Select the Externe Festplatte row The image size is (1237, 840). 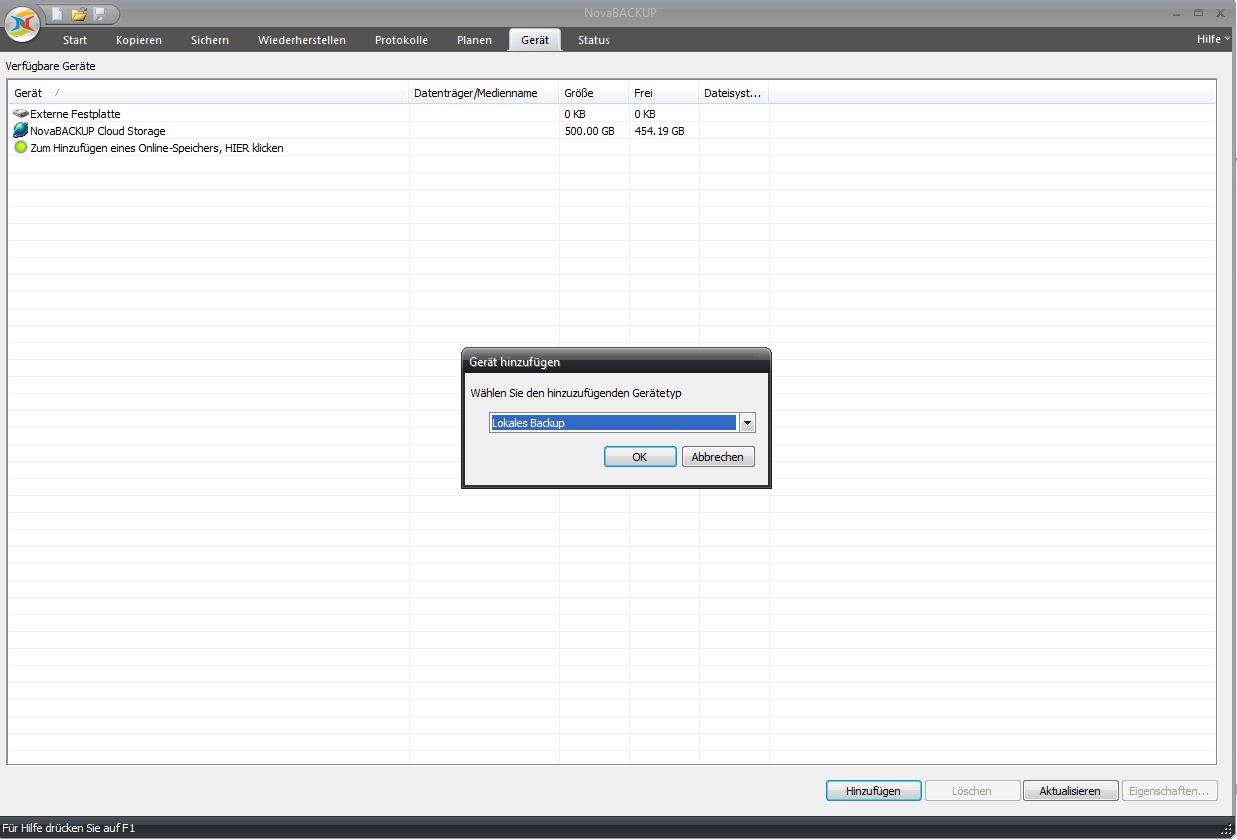tap(611, 114)
